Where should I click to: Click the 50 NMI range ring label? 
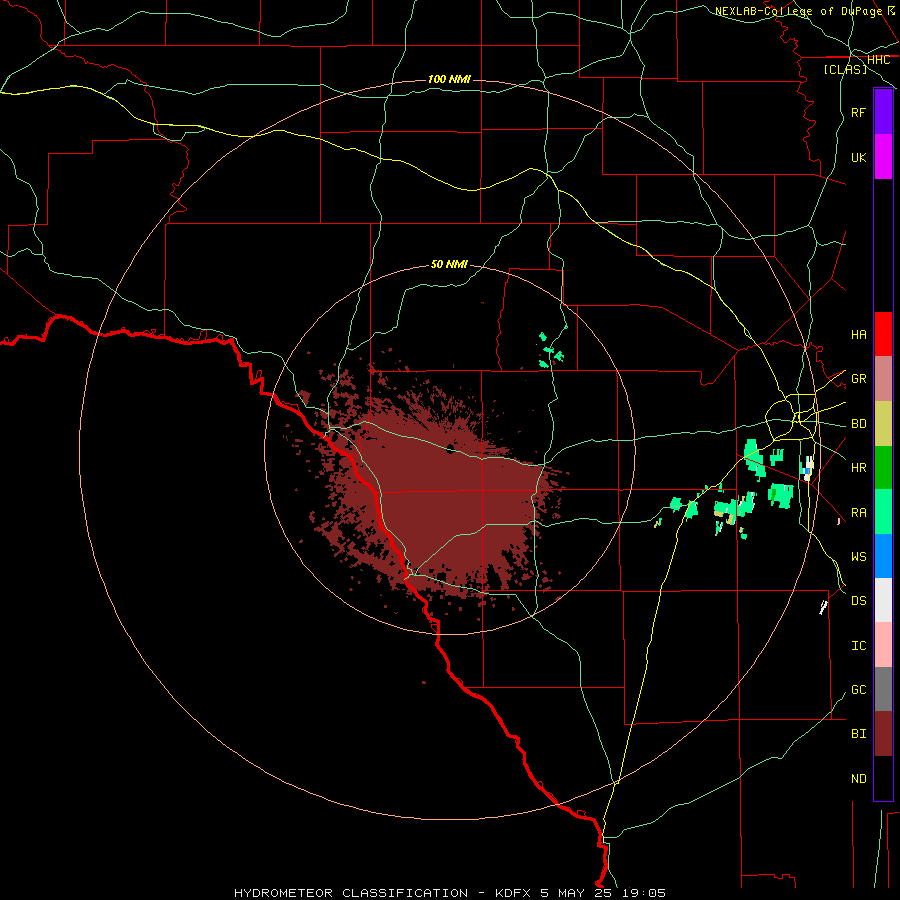pos(449,264)
